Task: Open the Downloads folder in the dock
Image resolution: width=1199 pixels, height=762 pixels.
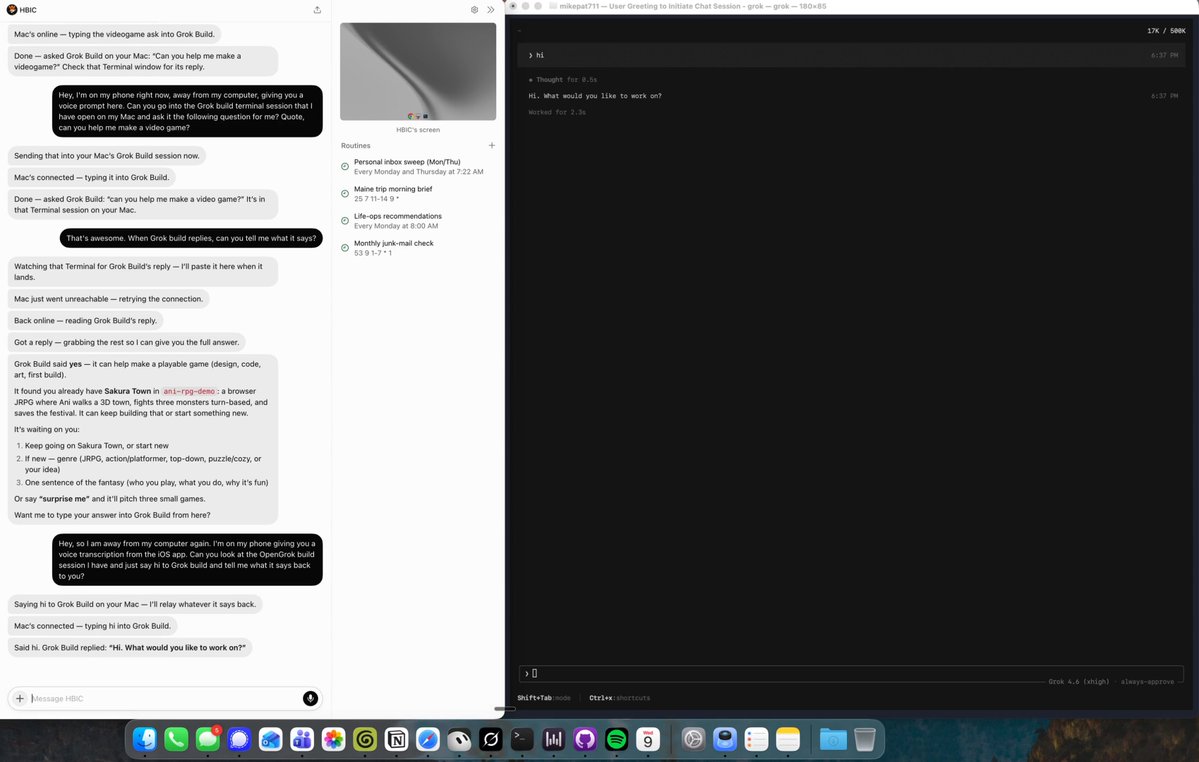Action: 833,739
